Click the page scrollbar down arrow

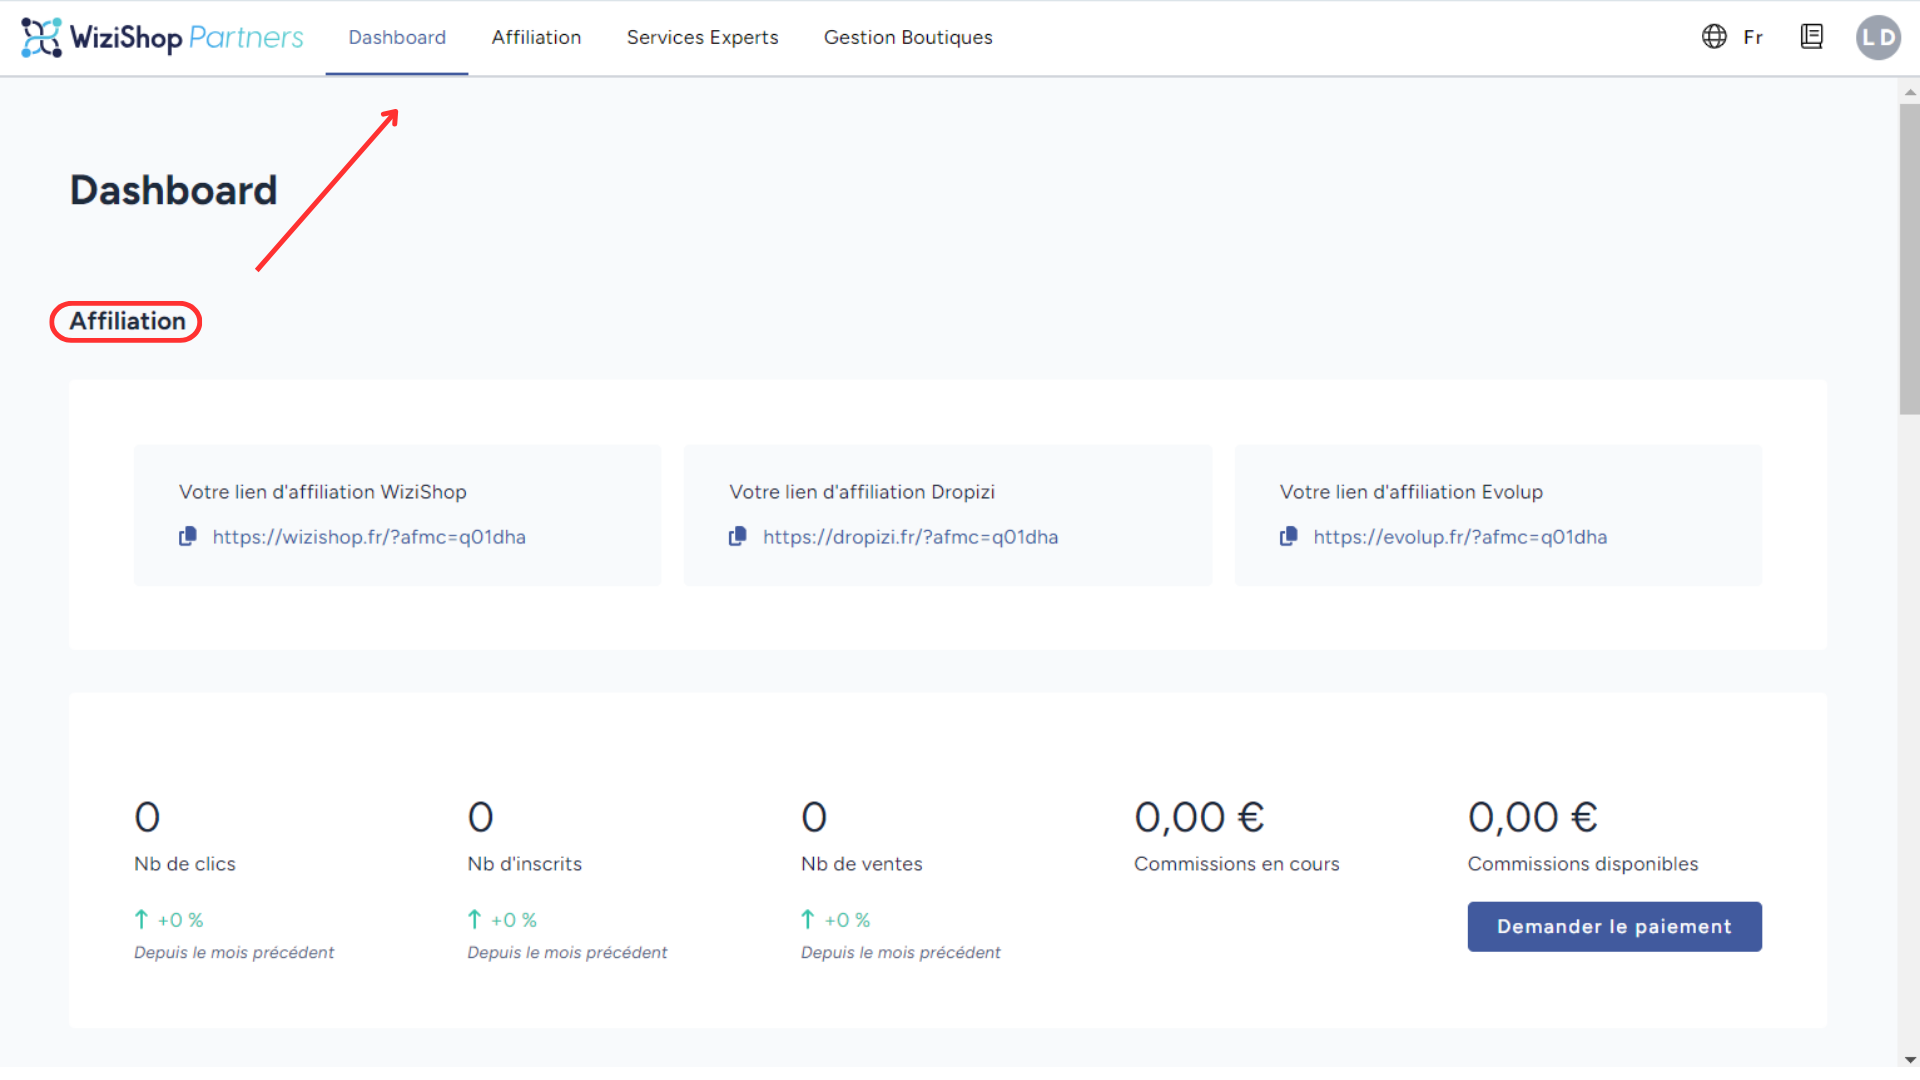tap(1910, 1059)
